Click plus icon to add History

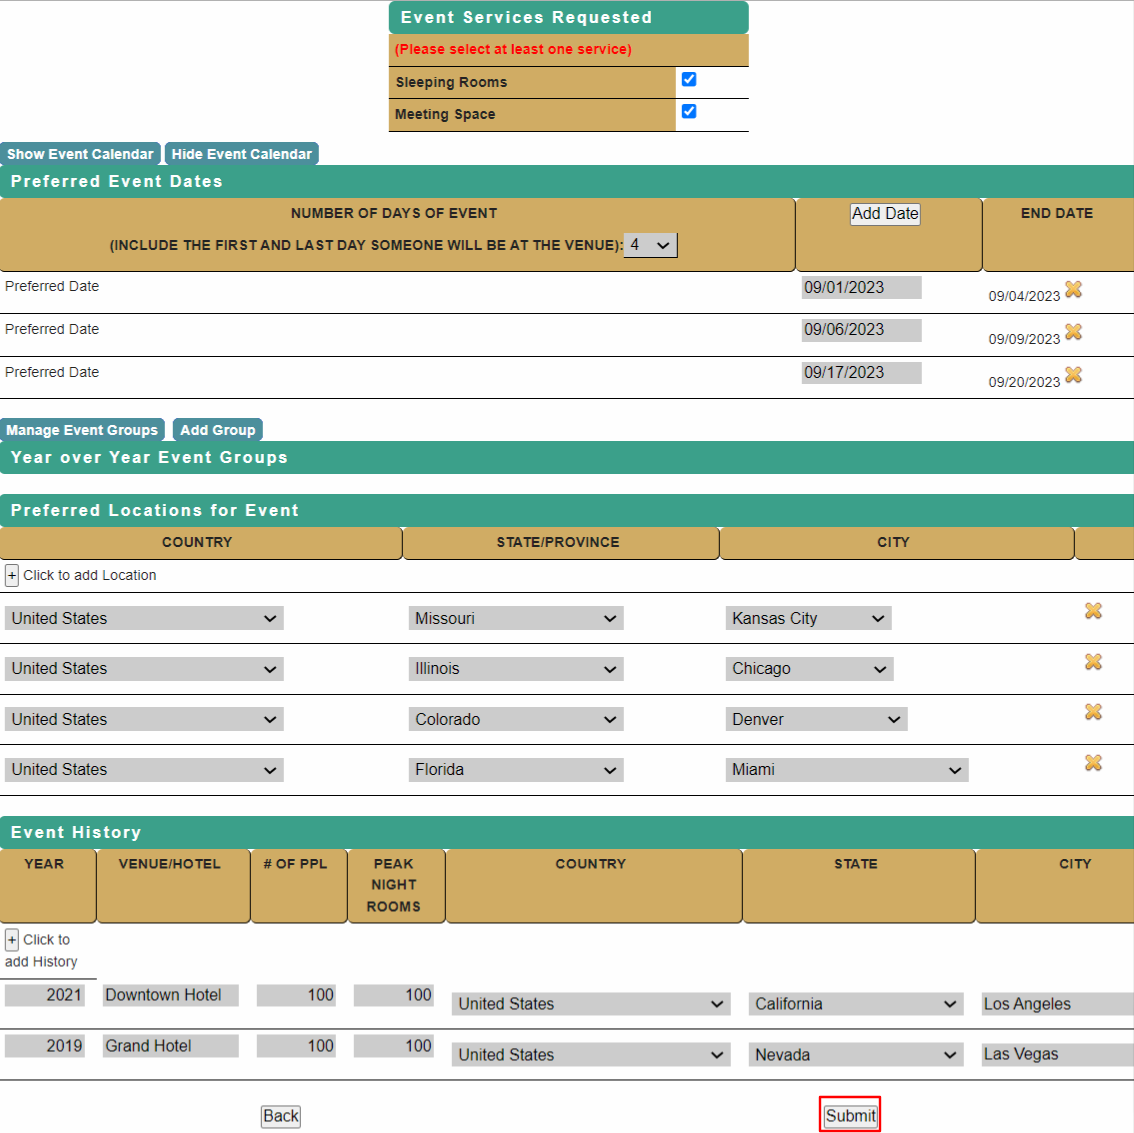tap(12, 940)
